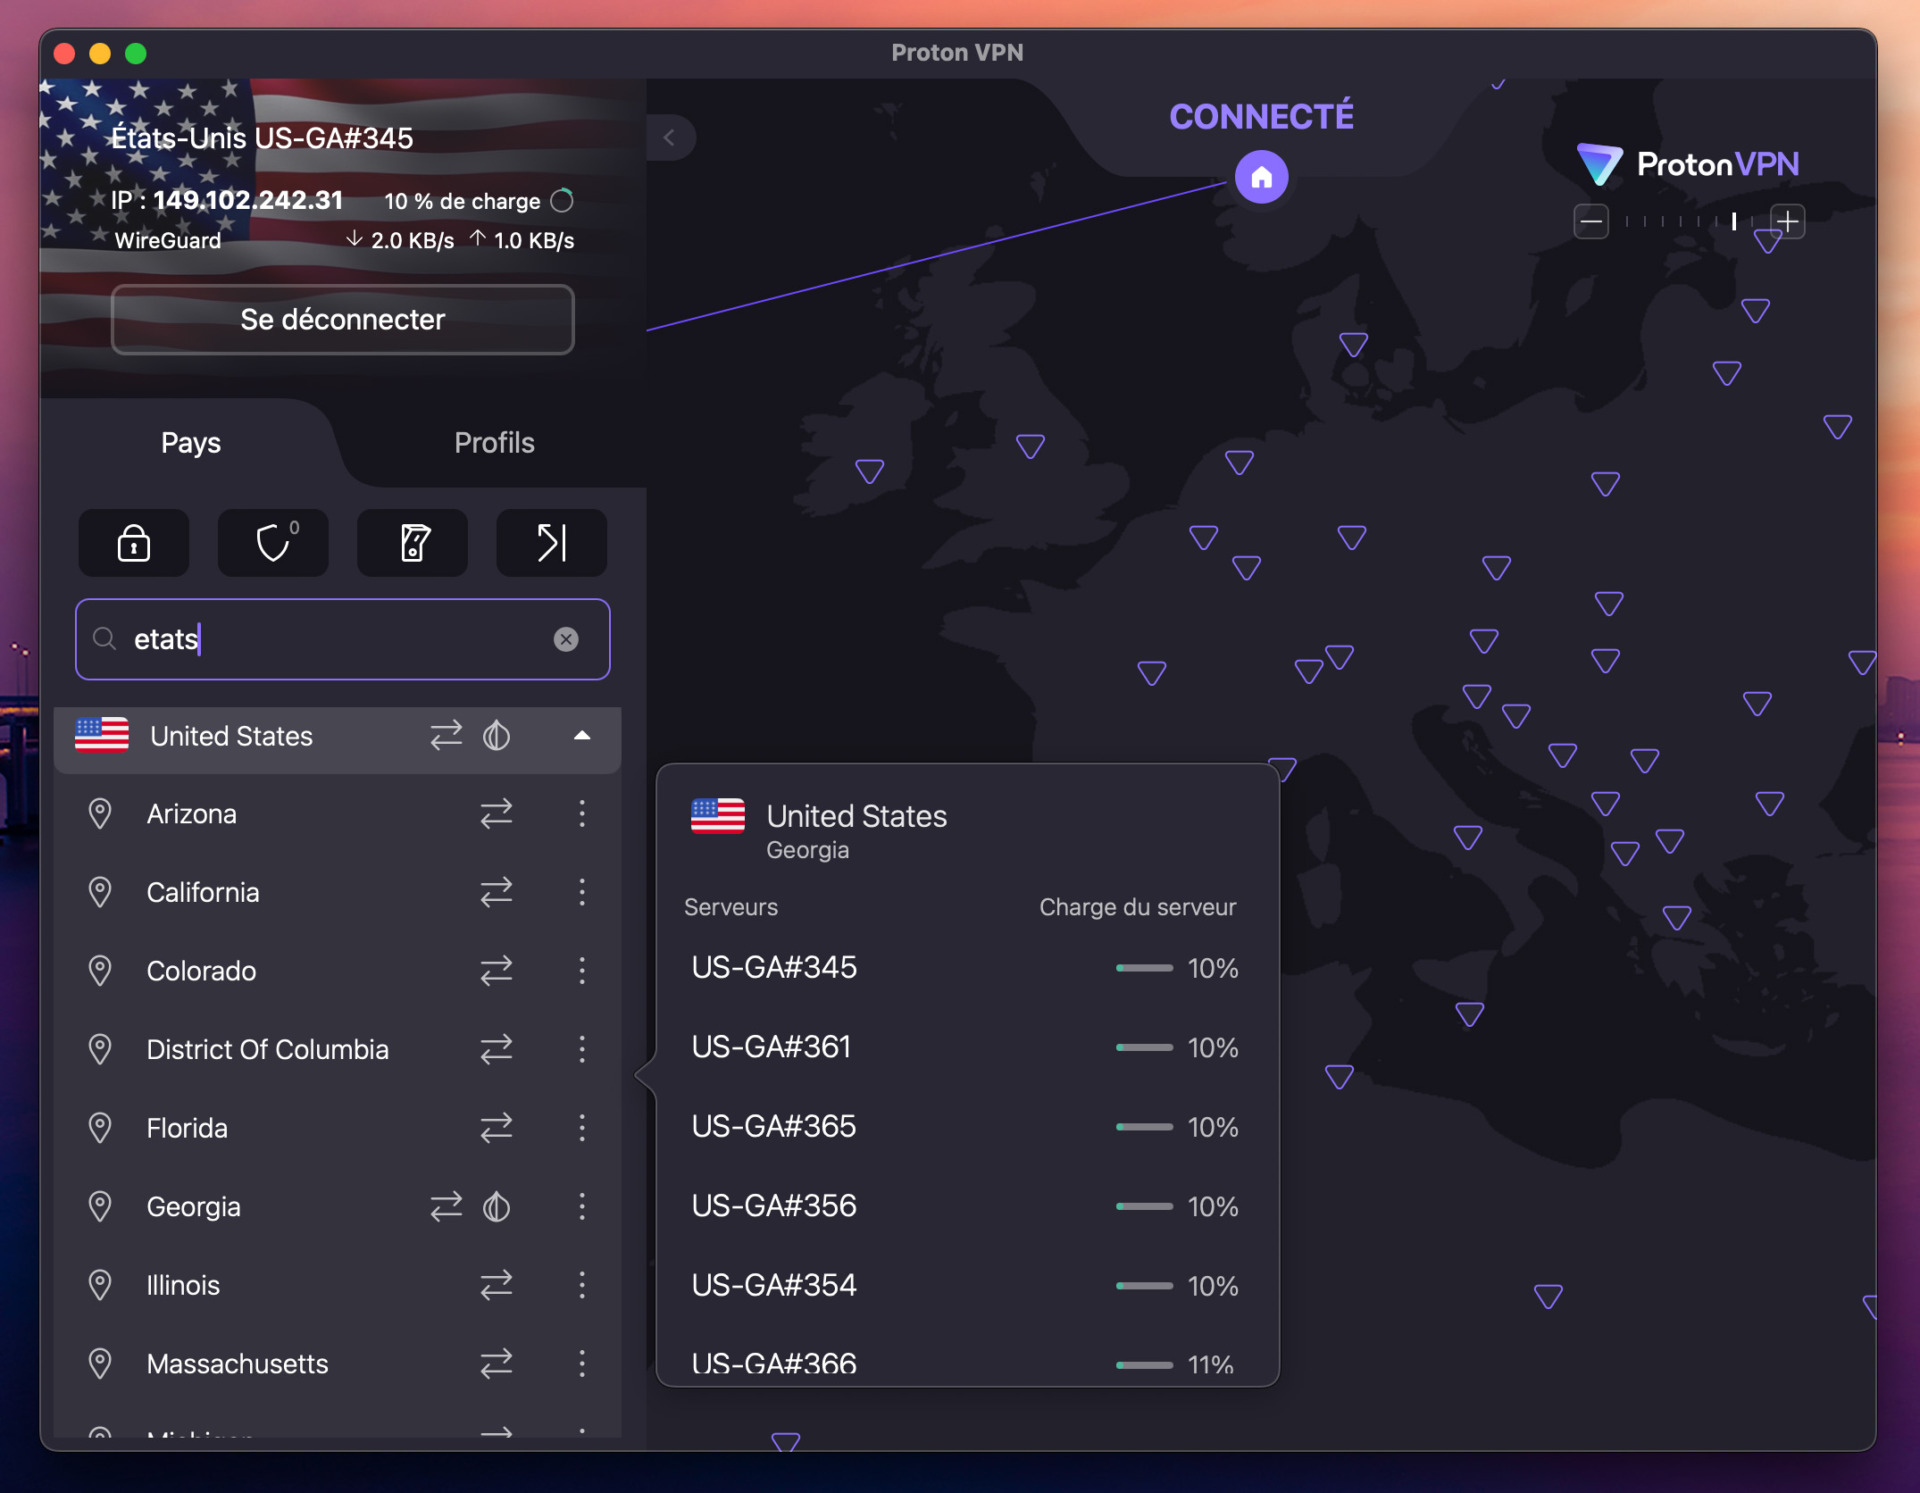Click location pin icon for Colorado
The height and width of the screenshot is (1493, 1920).
(100, 971)
